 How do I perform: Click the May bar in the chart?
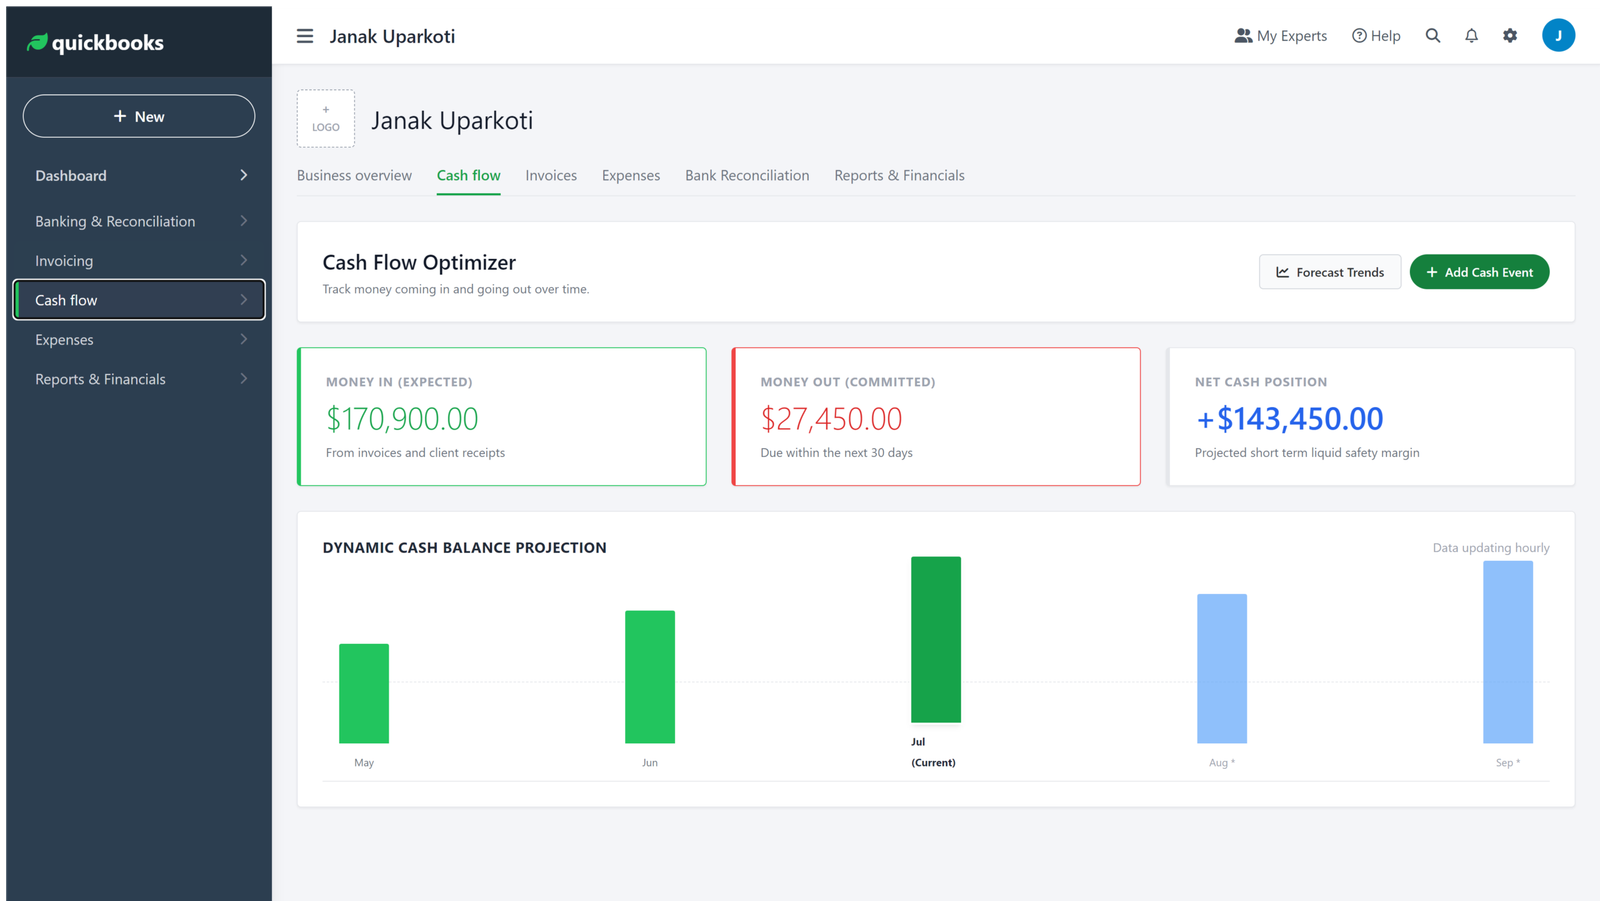(364, 693)
